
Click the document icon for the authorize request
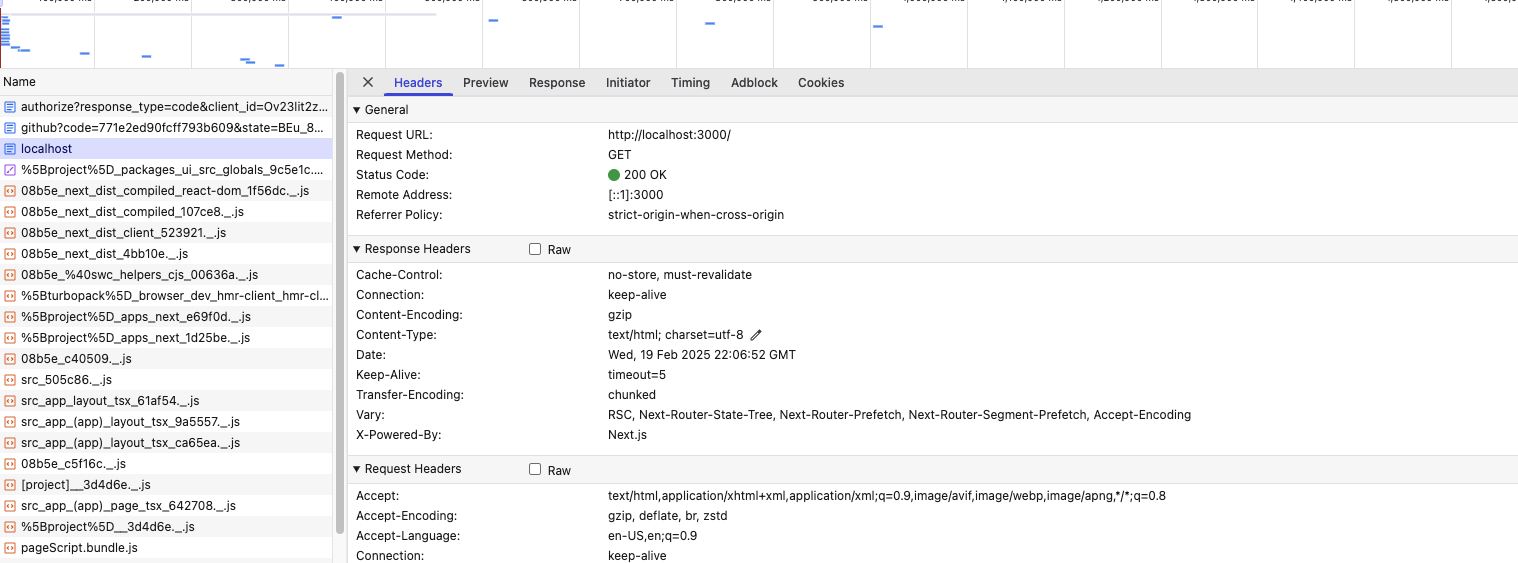[10, 107]
